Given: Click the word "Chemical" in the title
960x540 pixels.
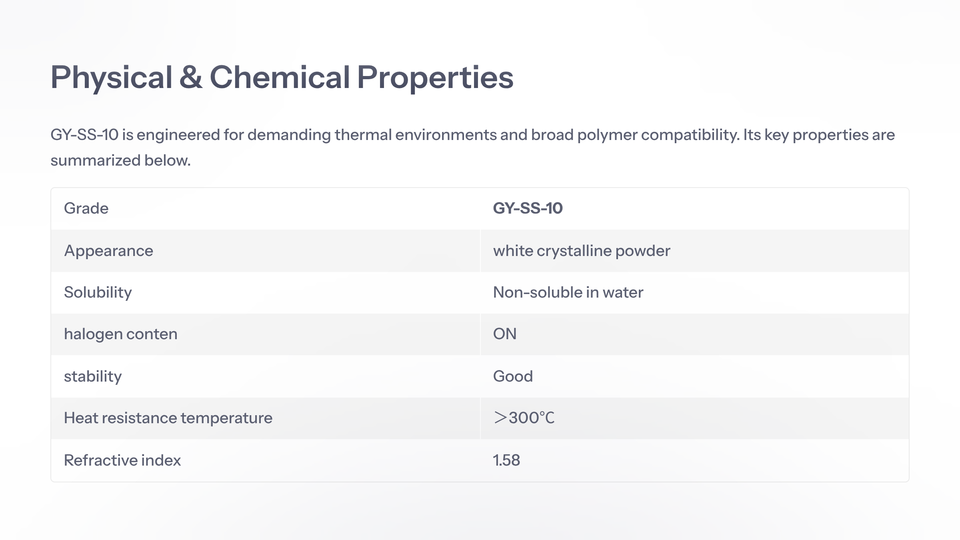Looking at the screenshot, I should pyautogui.click(x=280, y=77).
